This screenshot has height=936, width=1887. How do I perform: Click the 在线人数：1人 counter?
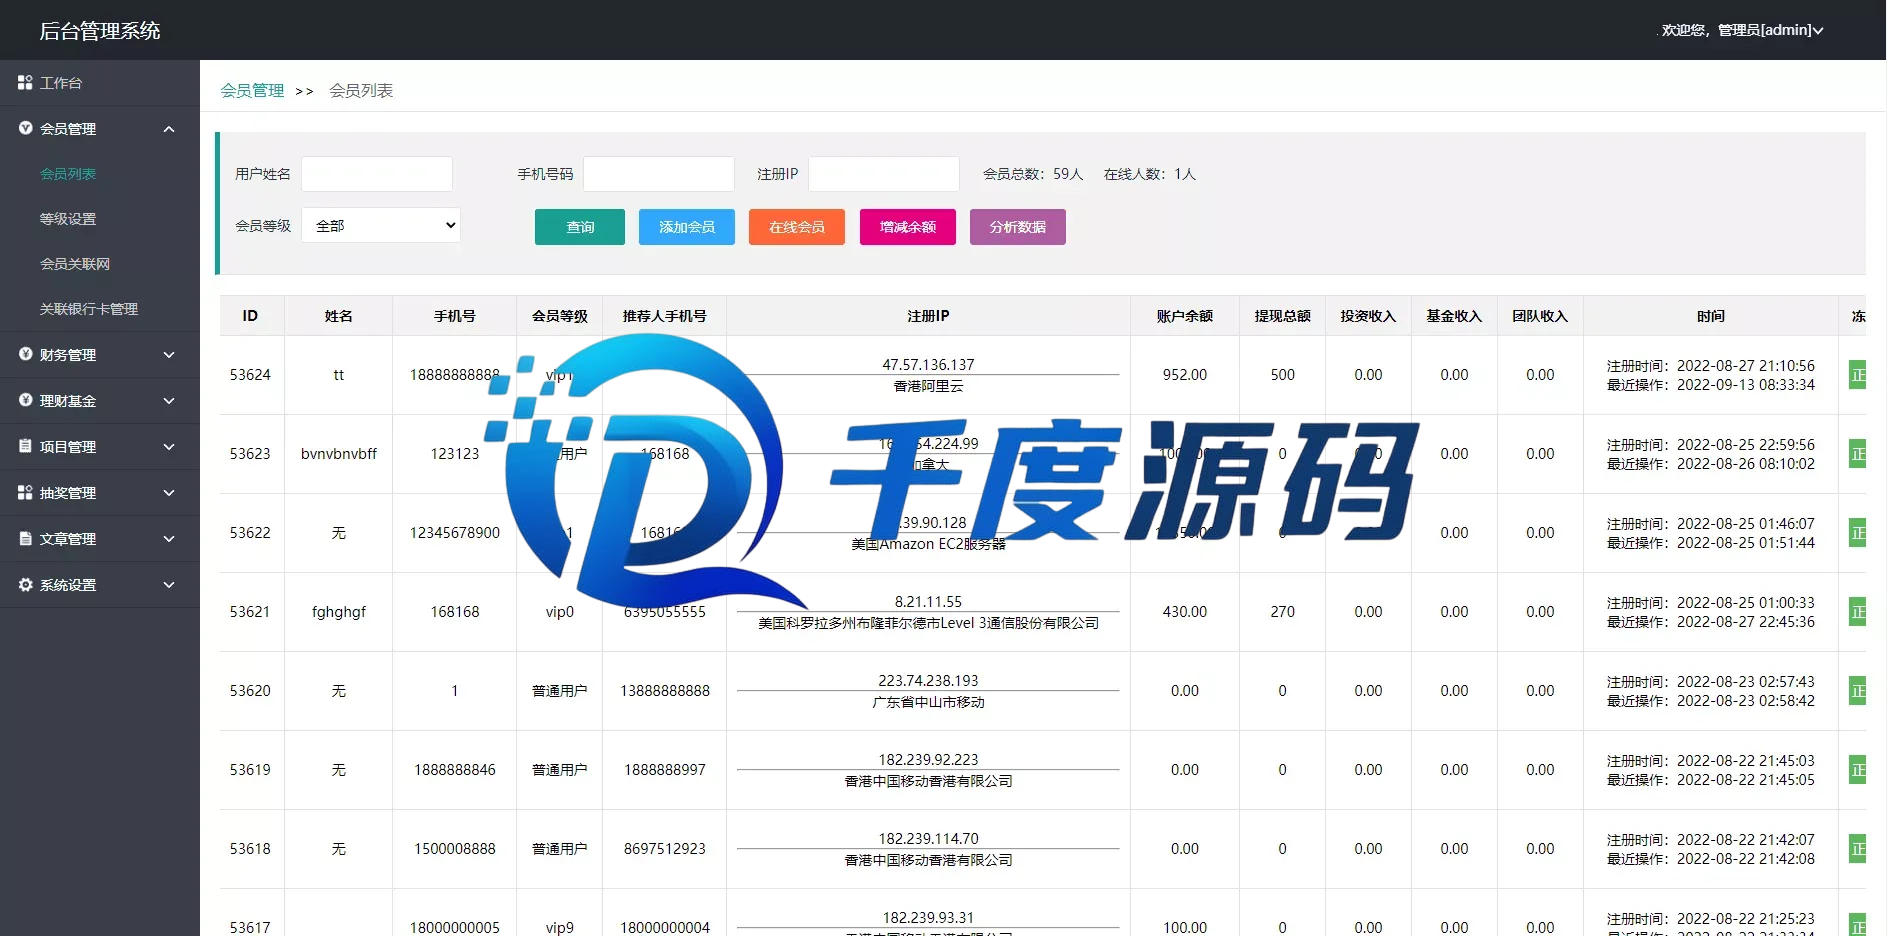pyautogui.click(x=1150, y=174)
